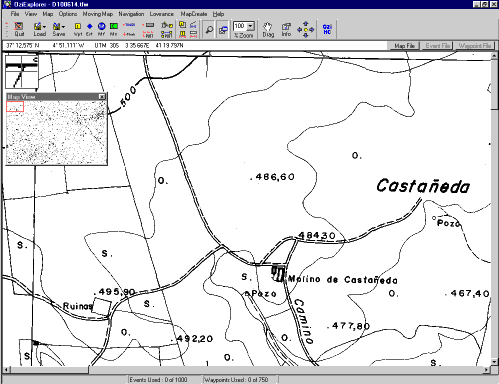Toggle the green map feature tool
The image size is (499, 384).
pos(114,29)
